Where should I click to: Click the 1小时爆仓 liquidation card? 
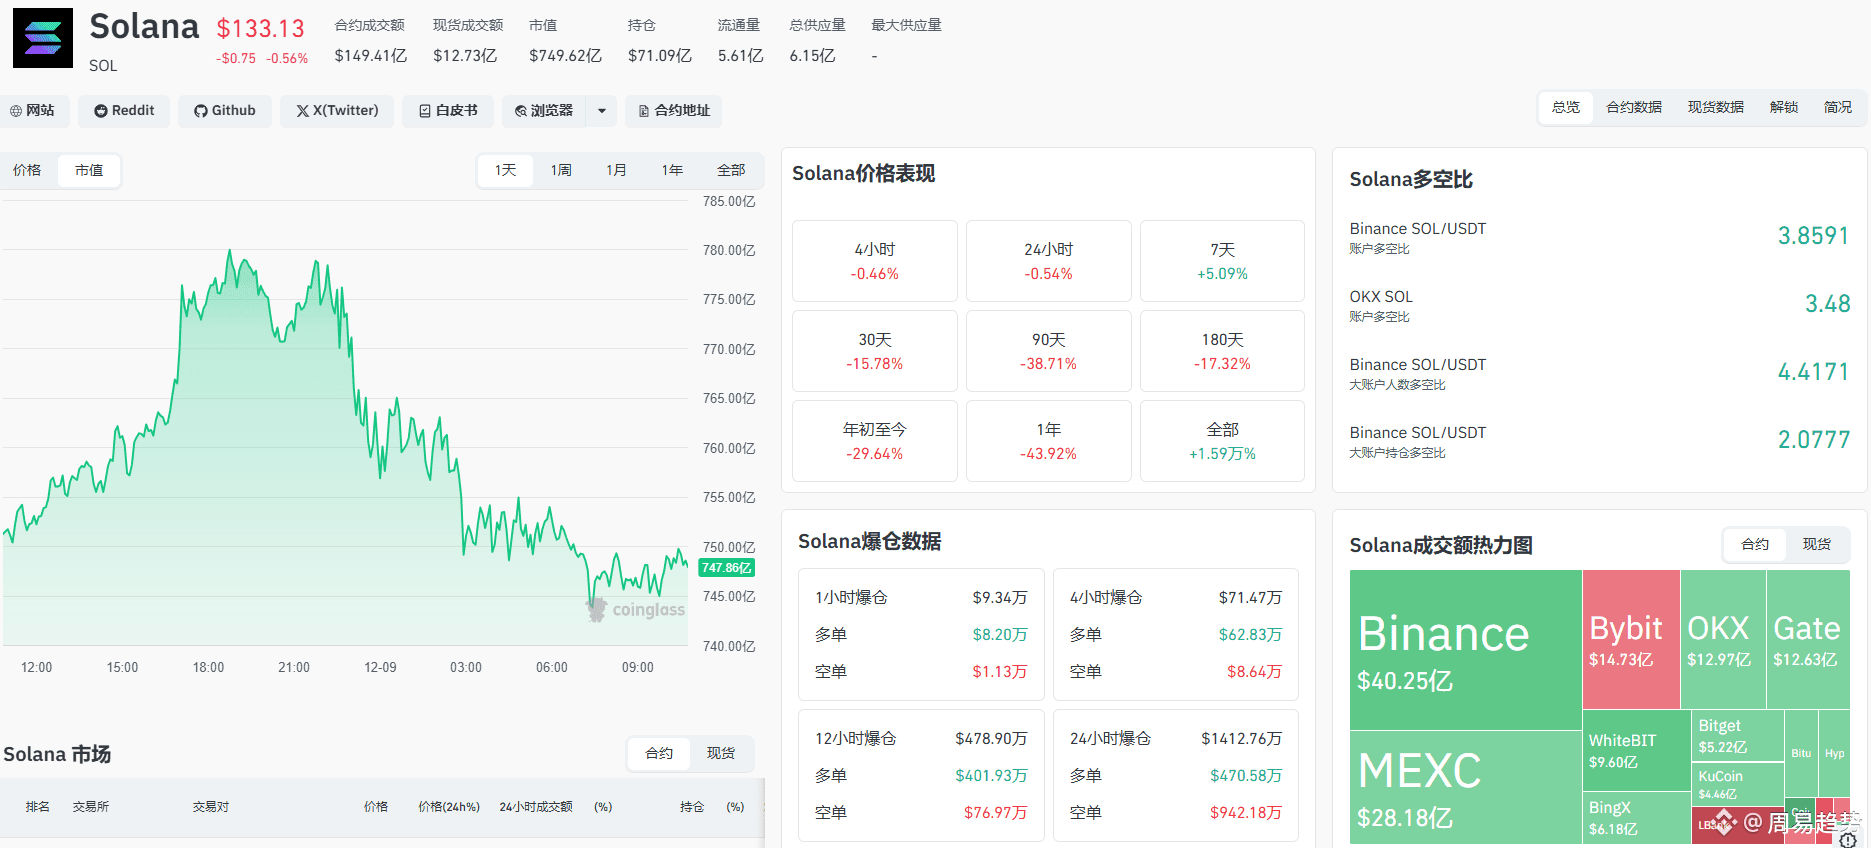pos(921,634)
